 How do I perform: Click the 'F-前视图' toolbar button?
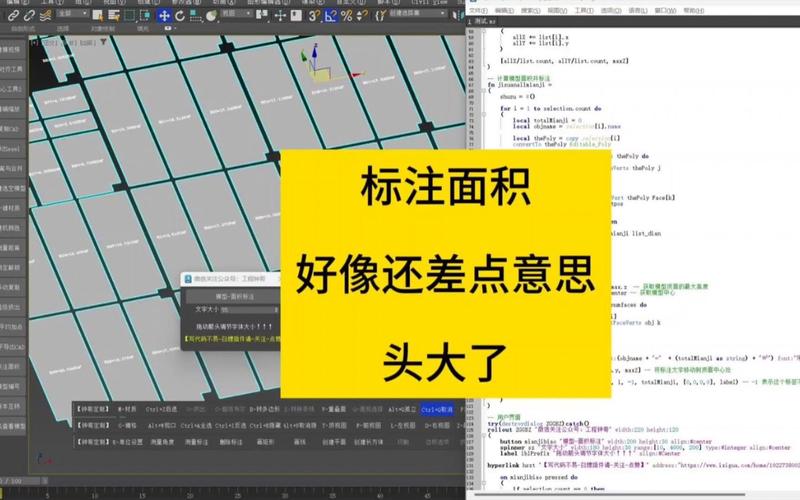coord(368,426)
